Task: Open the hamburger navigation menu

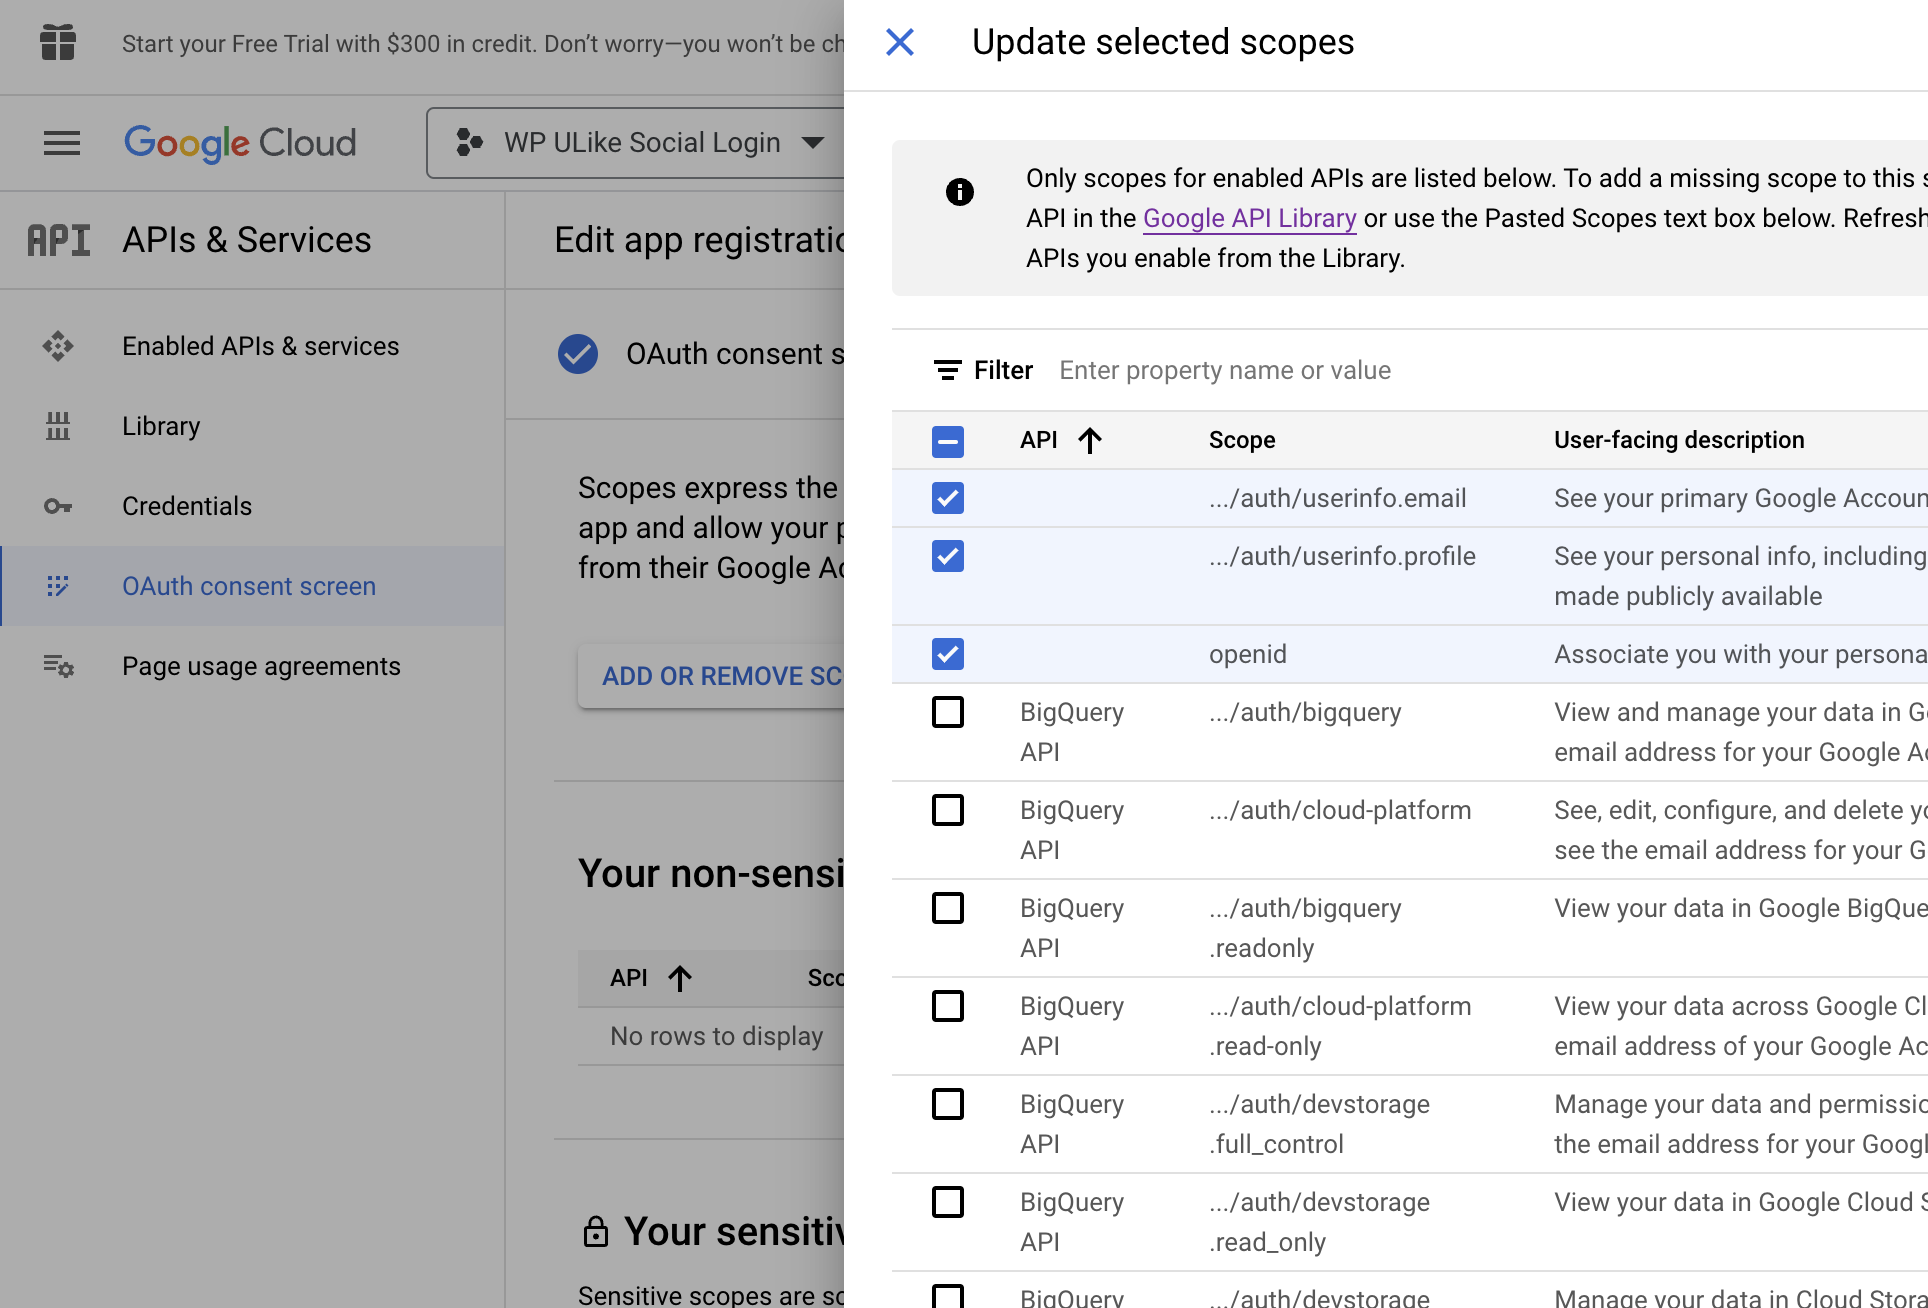Action: tap(61, 143)
